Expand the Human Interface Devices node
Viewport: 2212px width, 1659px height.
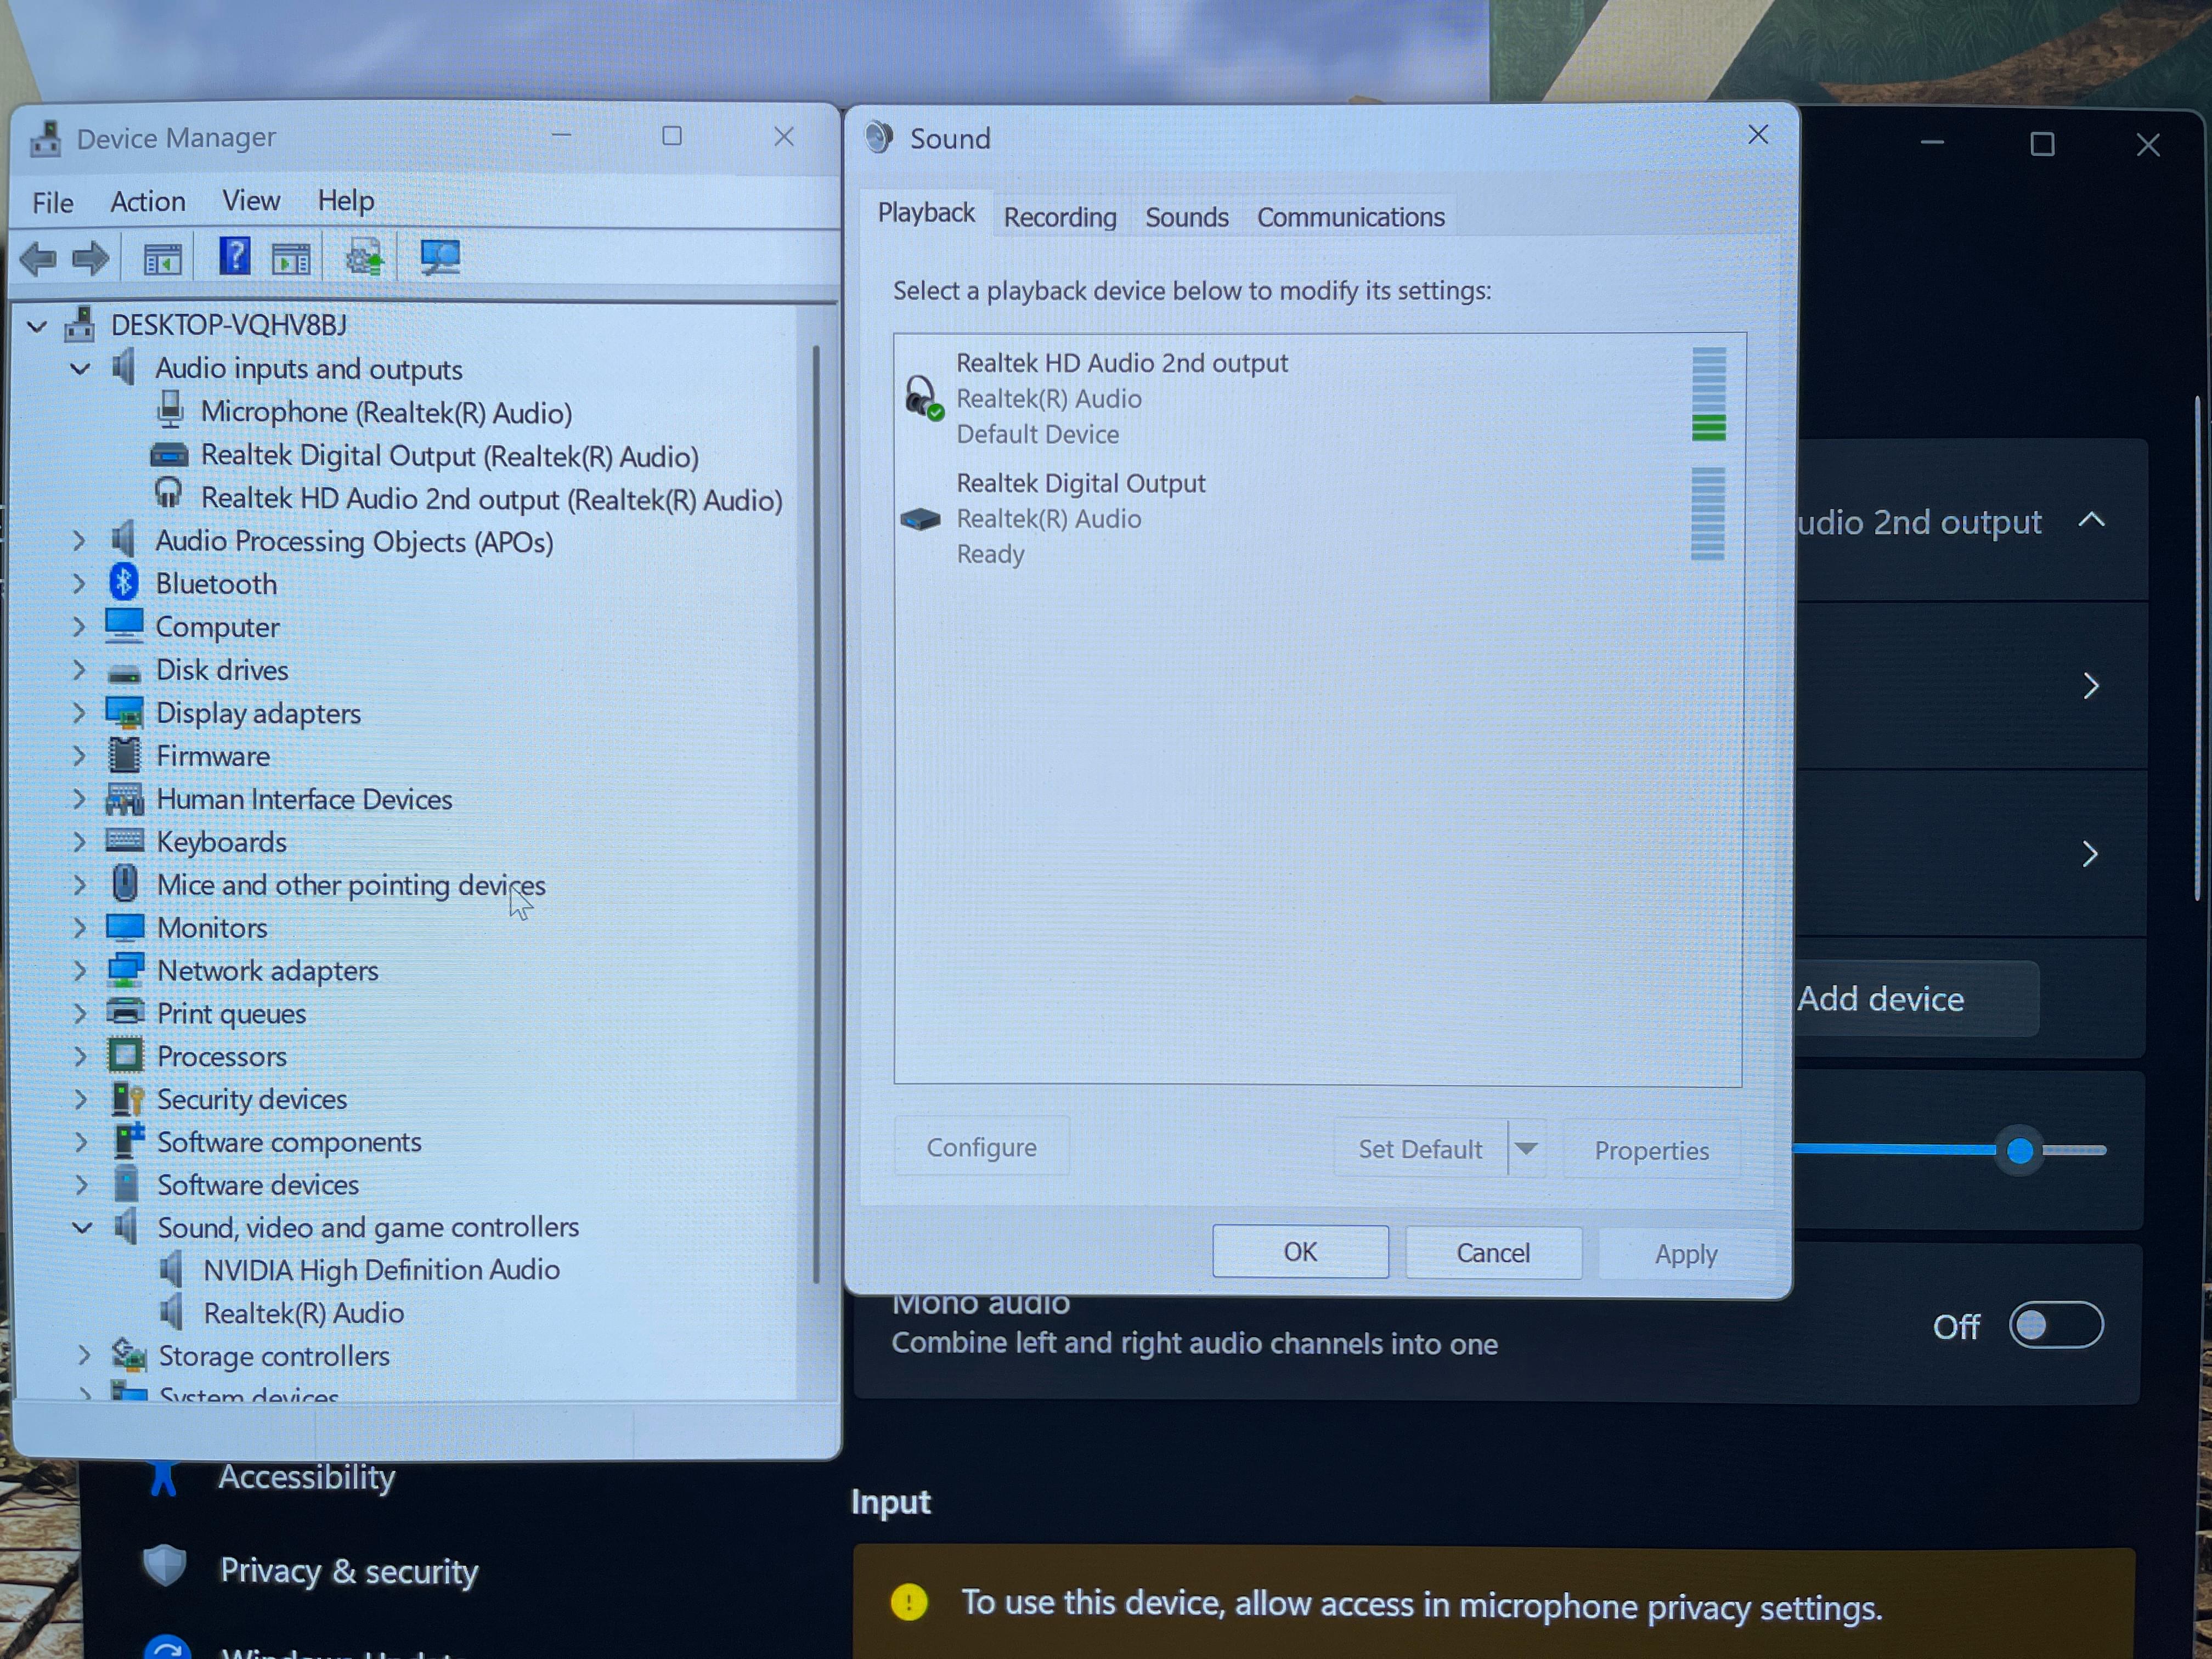[x=79, y=799]
